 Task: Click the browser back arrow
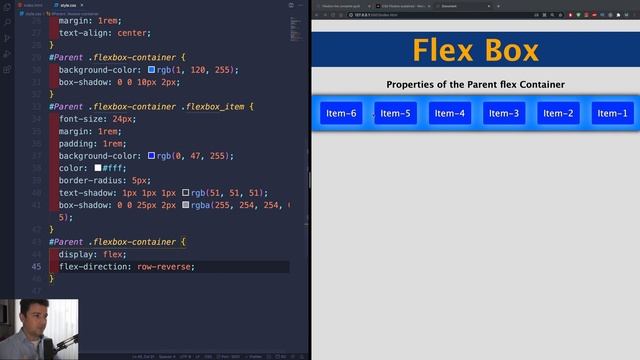click(316, 15)
